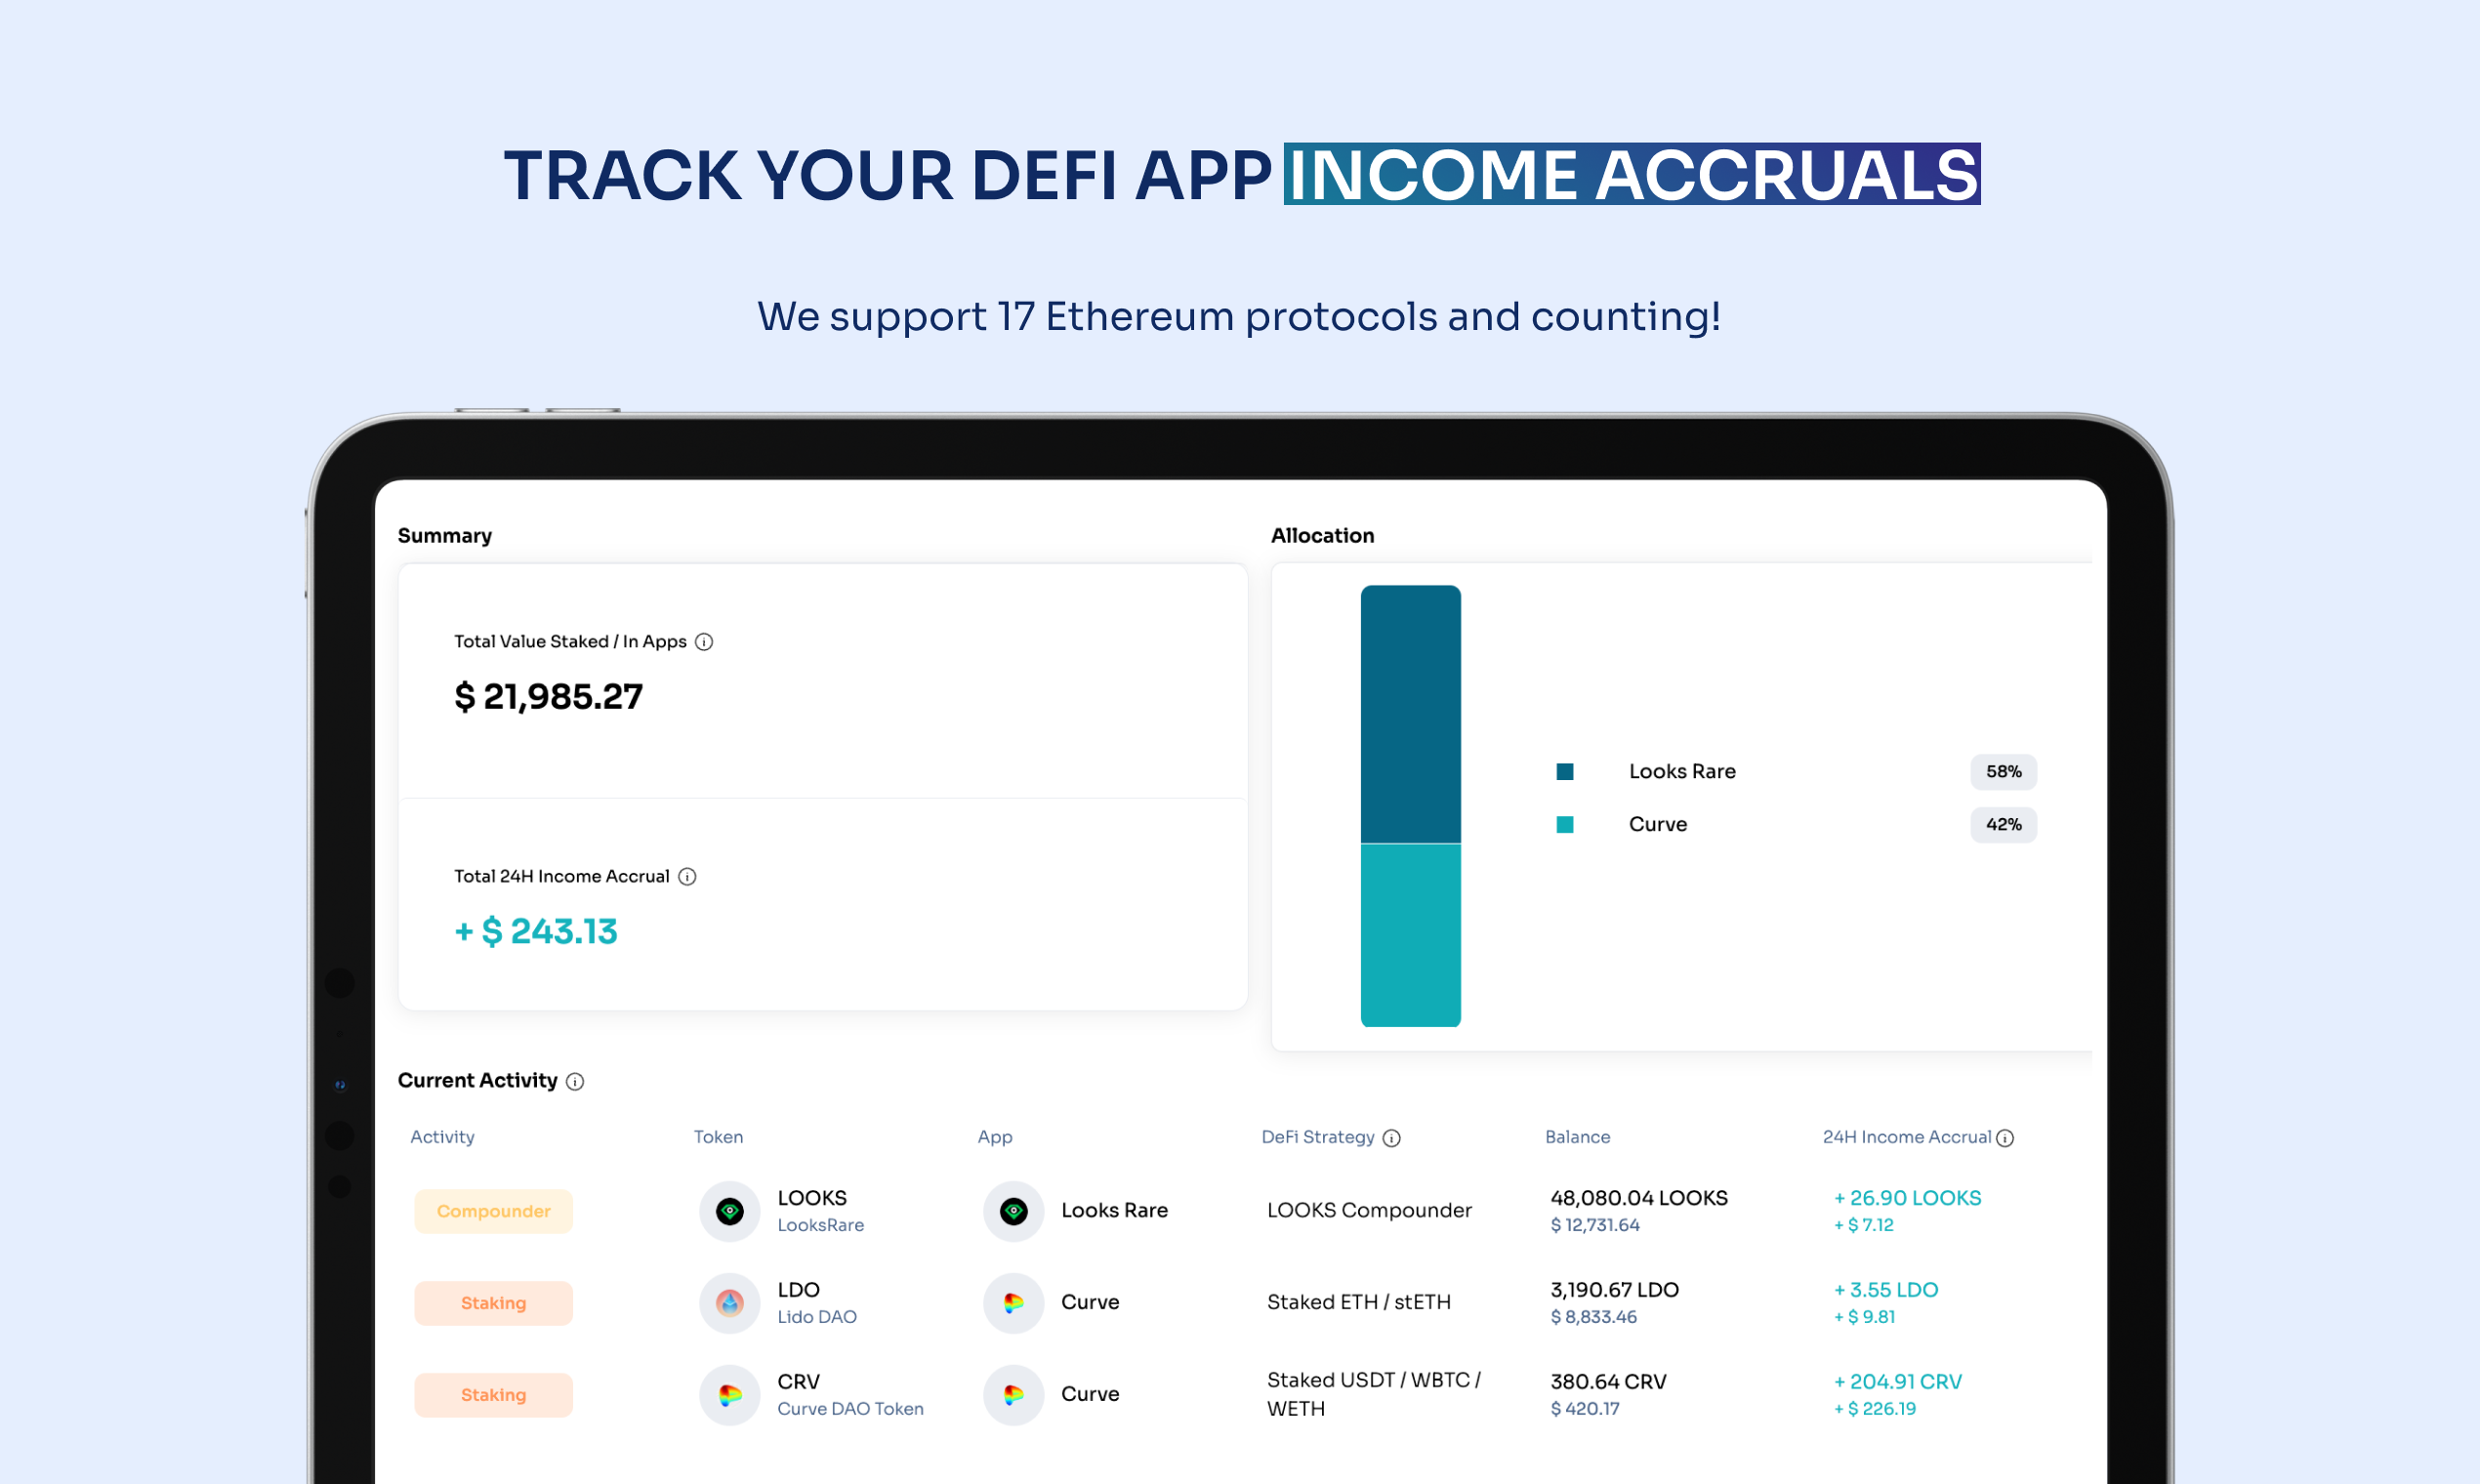Click the Compounder activity badge

[x=494, y=1212]
